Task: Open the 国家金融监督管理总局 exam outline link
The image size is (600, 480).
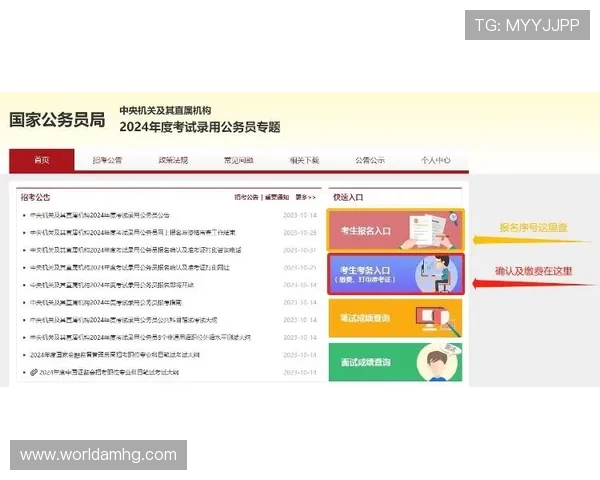Action: pyautogui.click(x=115, y=355)
